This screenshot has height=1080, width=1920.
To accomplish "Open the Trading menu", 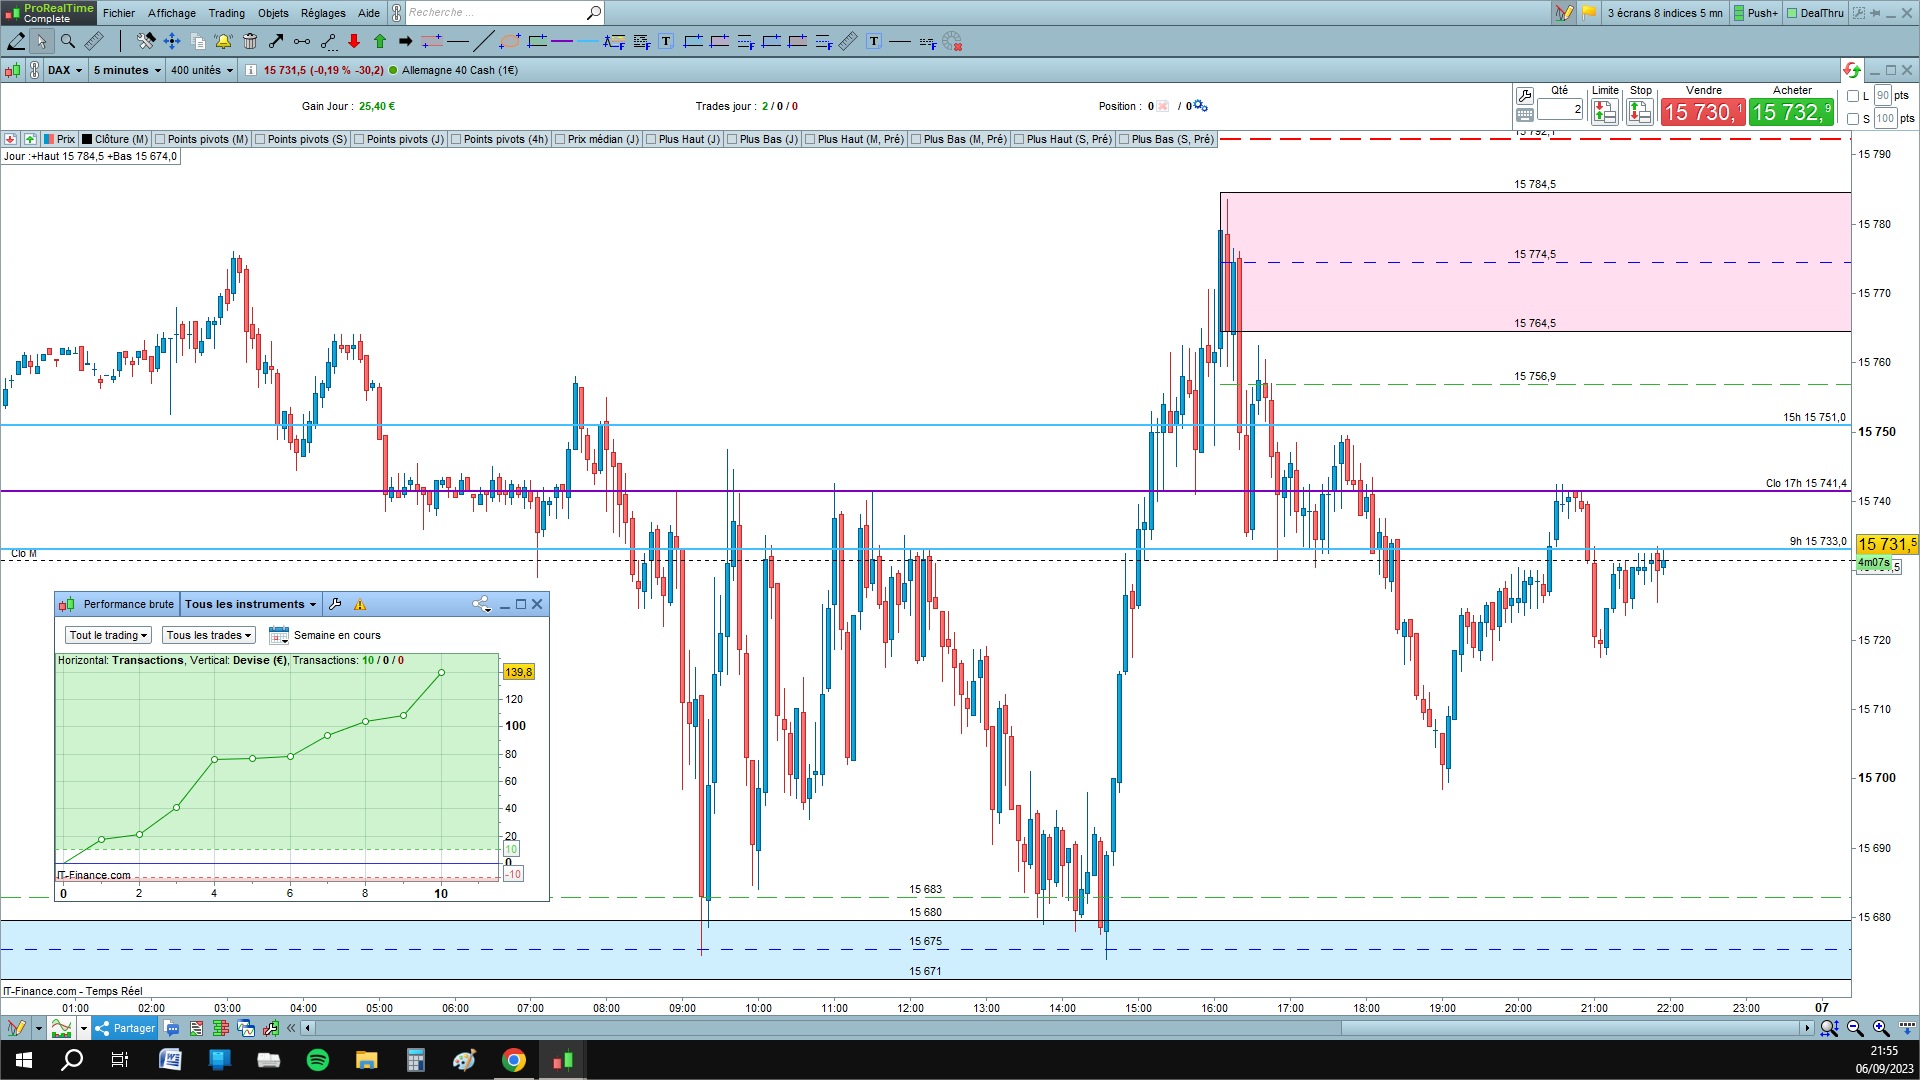I will tap(226, 13).
